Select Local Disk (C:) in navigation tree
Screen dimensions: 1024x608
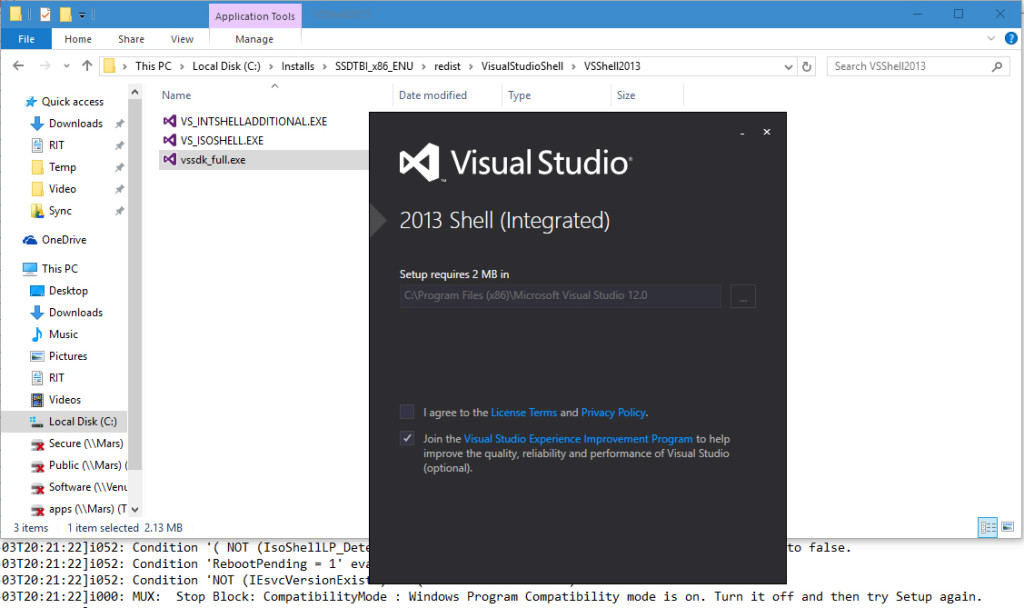click(x=82, y=422)
